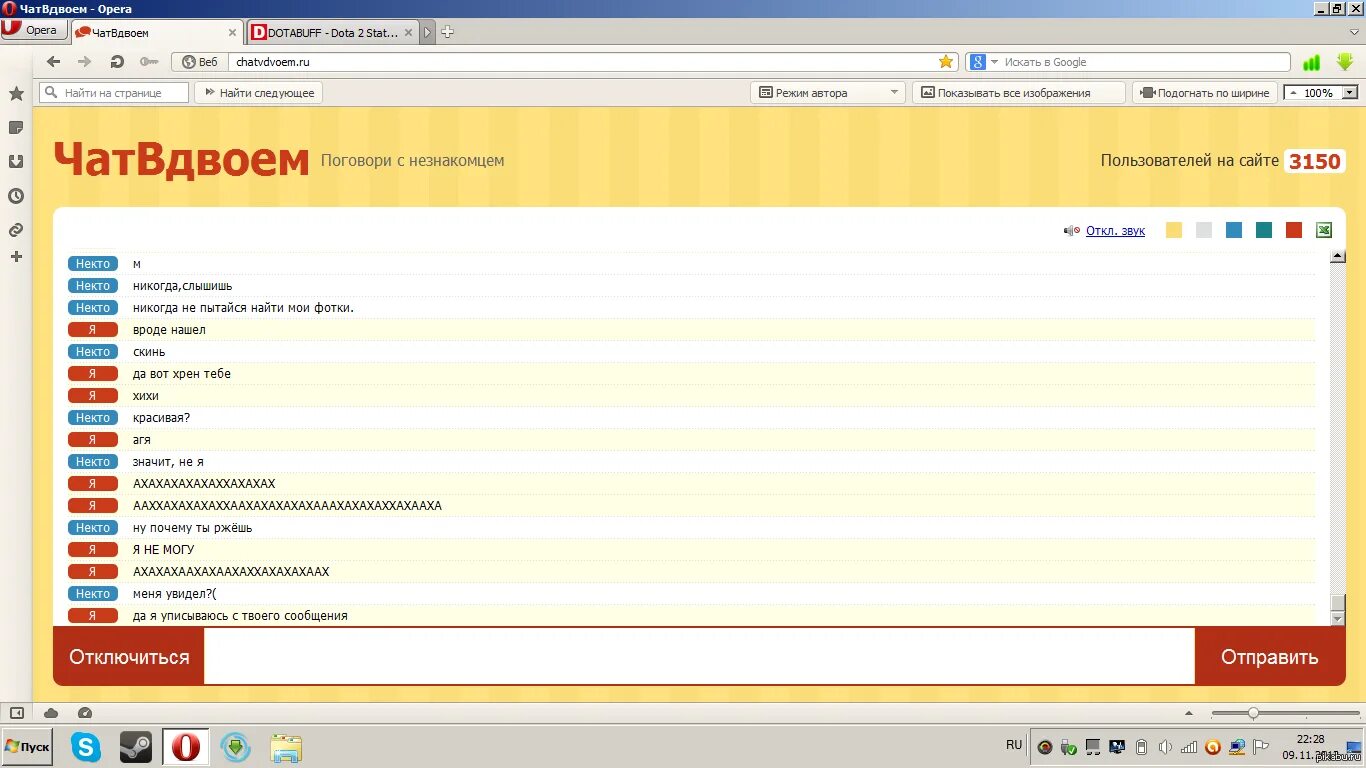Go forward with the forward arrow

[85, 62]
